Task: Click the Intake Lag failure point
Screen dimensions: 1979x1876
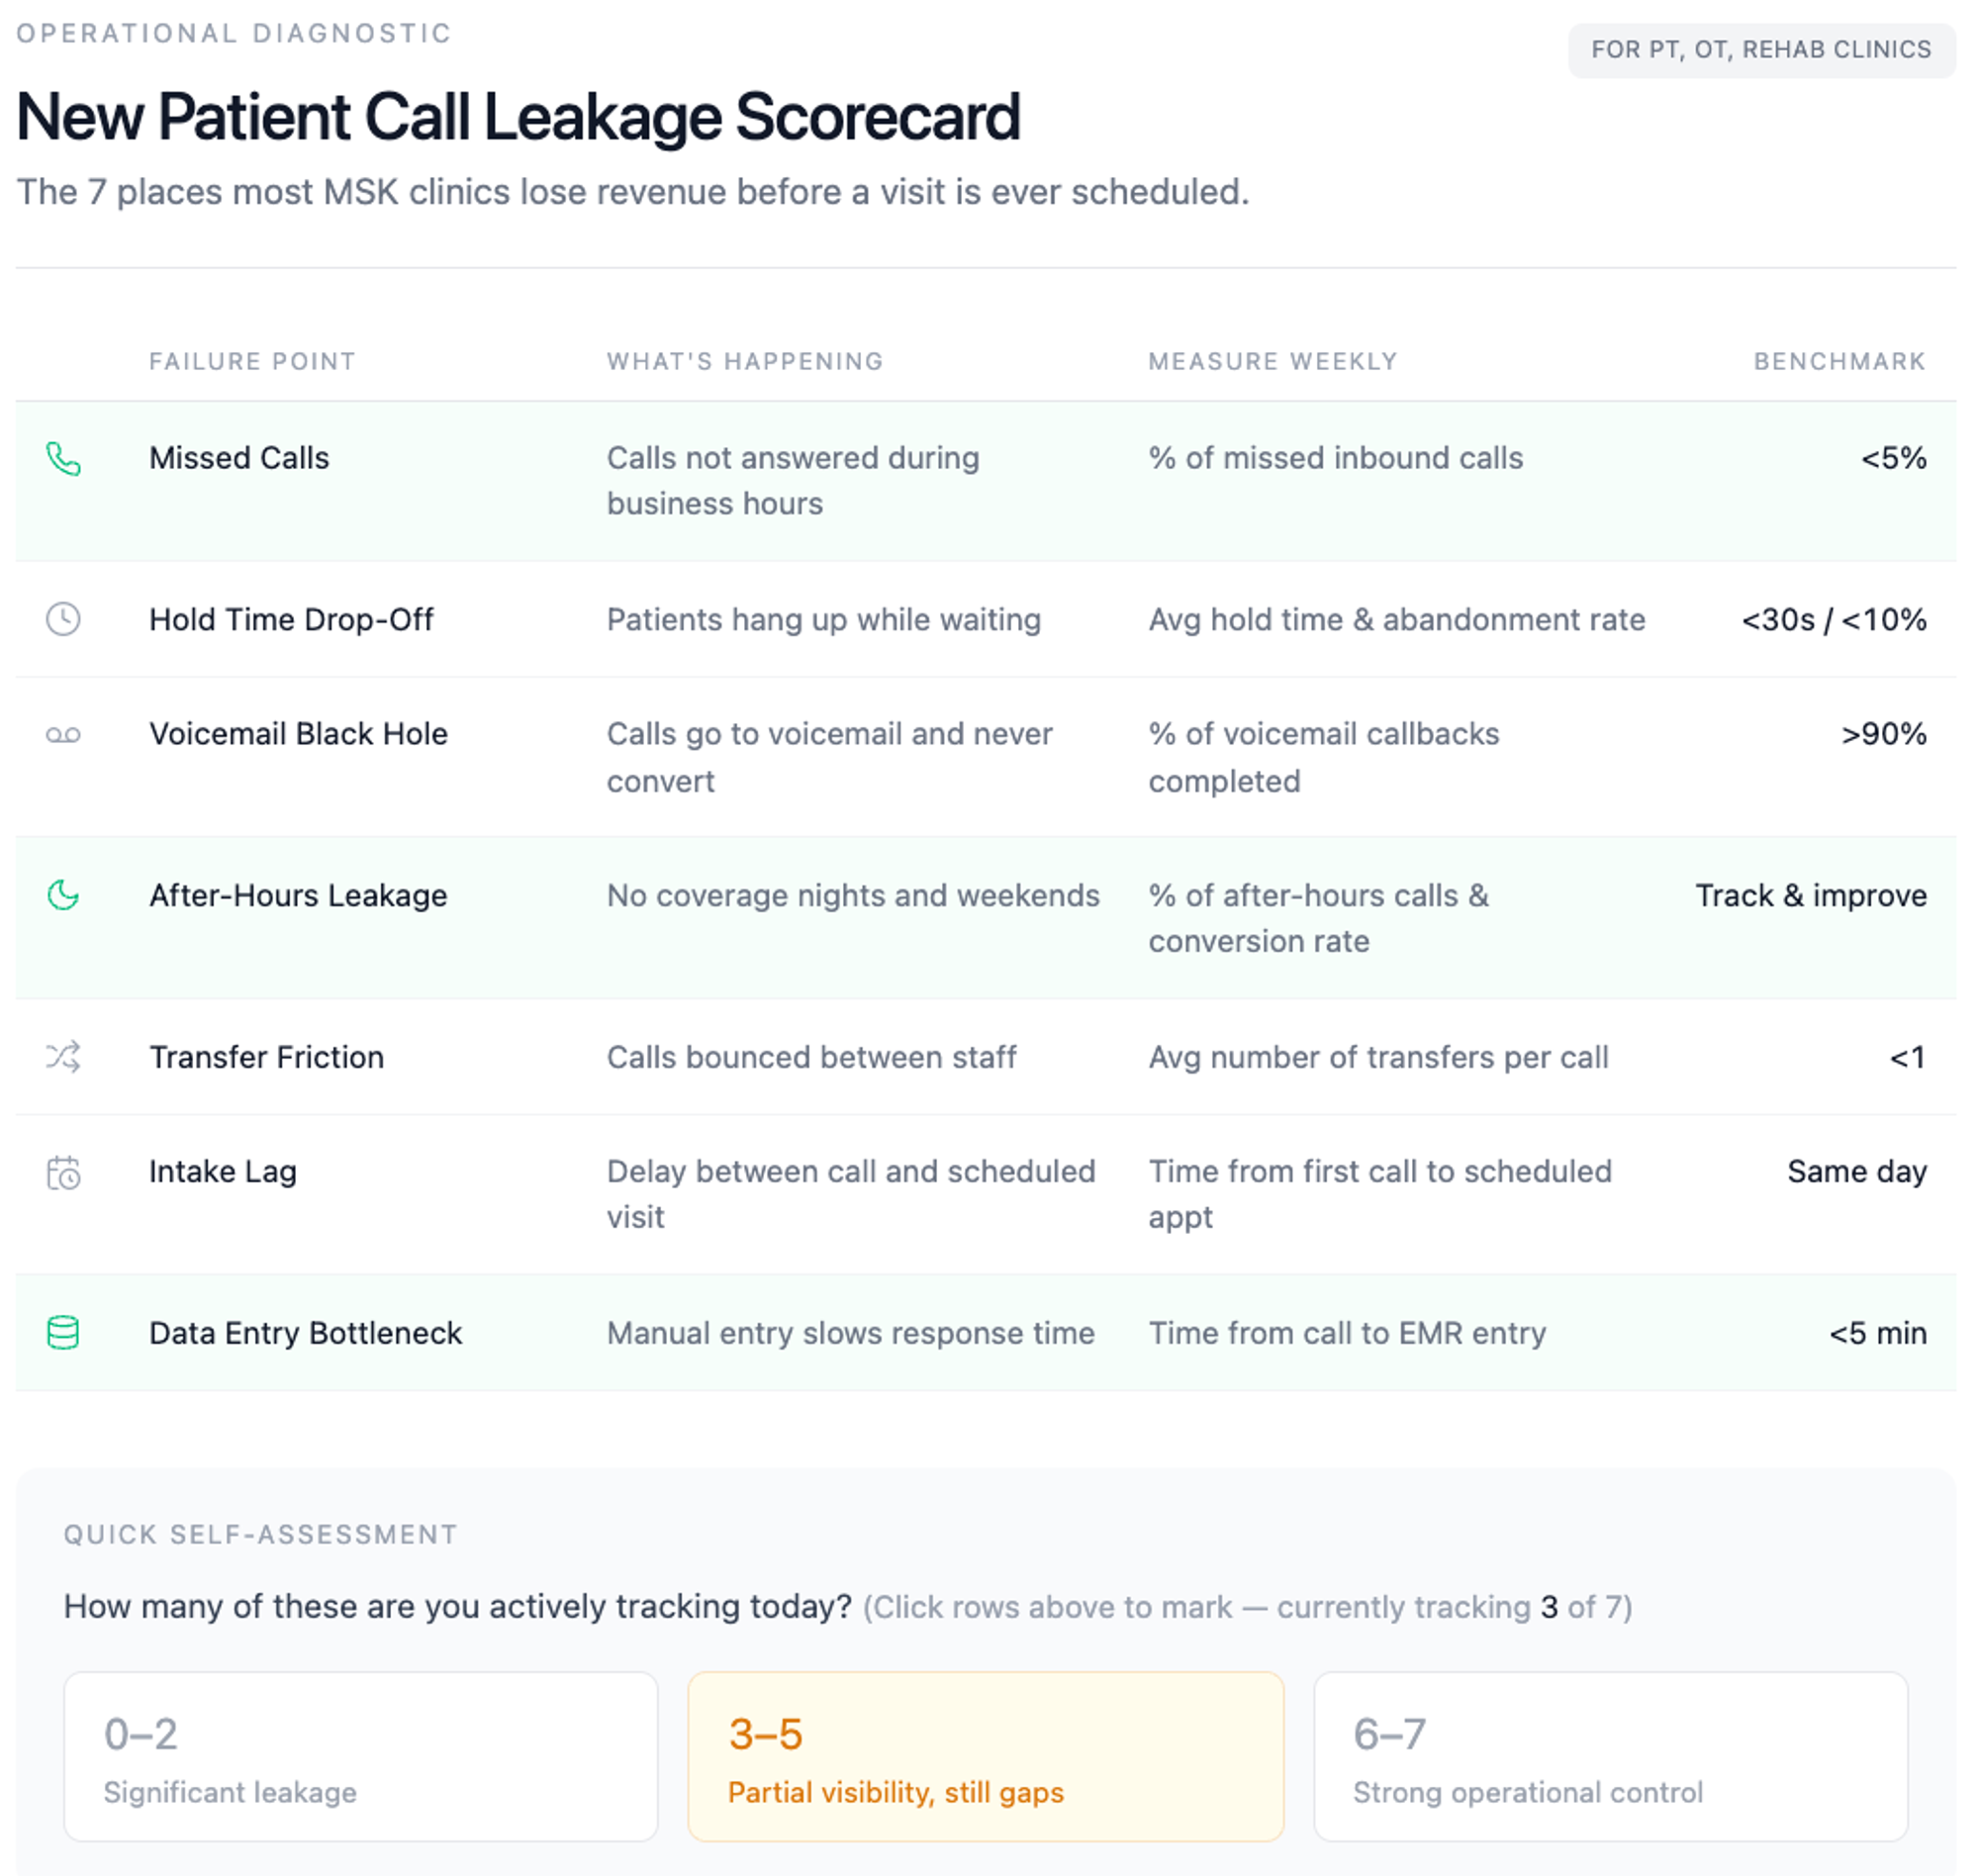Action: tap(223, 1172)
